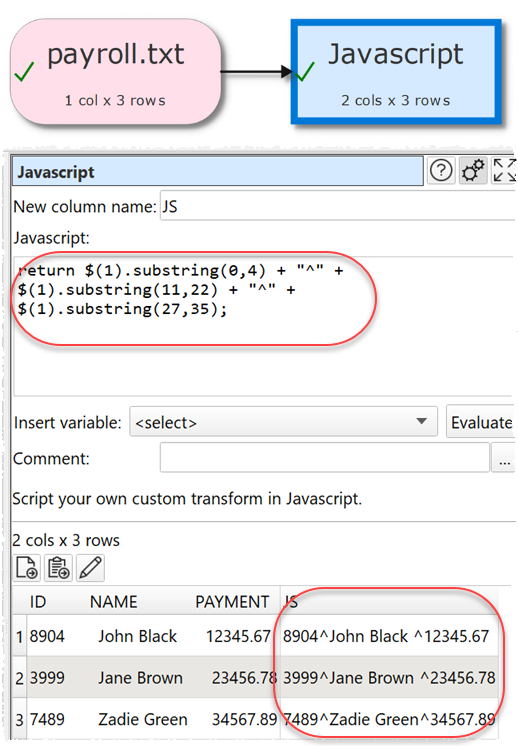Viewport: 518px width, 746px height.
Task: Click the Javascript panel title bar
Action: [217, 171]
